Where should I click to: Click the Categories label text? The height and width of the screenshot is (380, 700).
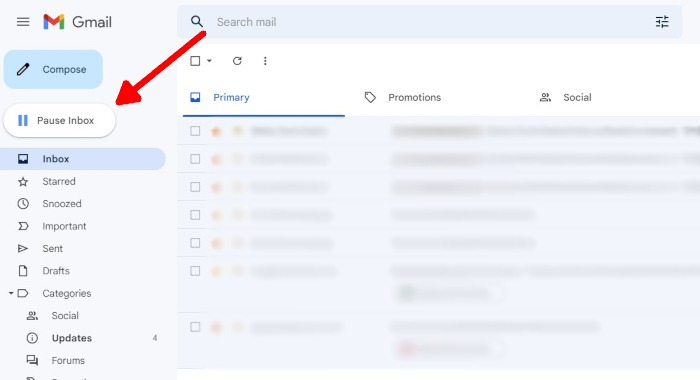tap(67, 293)
